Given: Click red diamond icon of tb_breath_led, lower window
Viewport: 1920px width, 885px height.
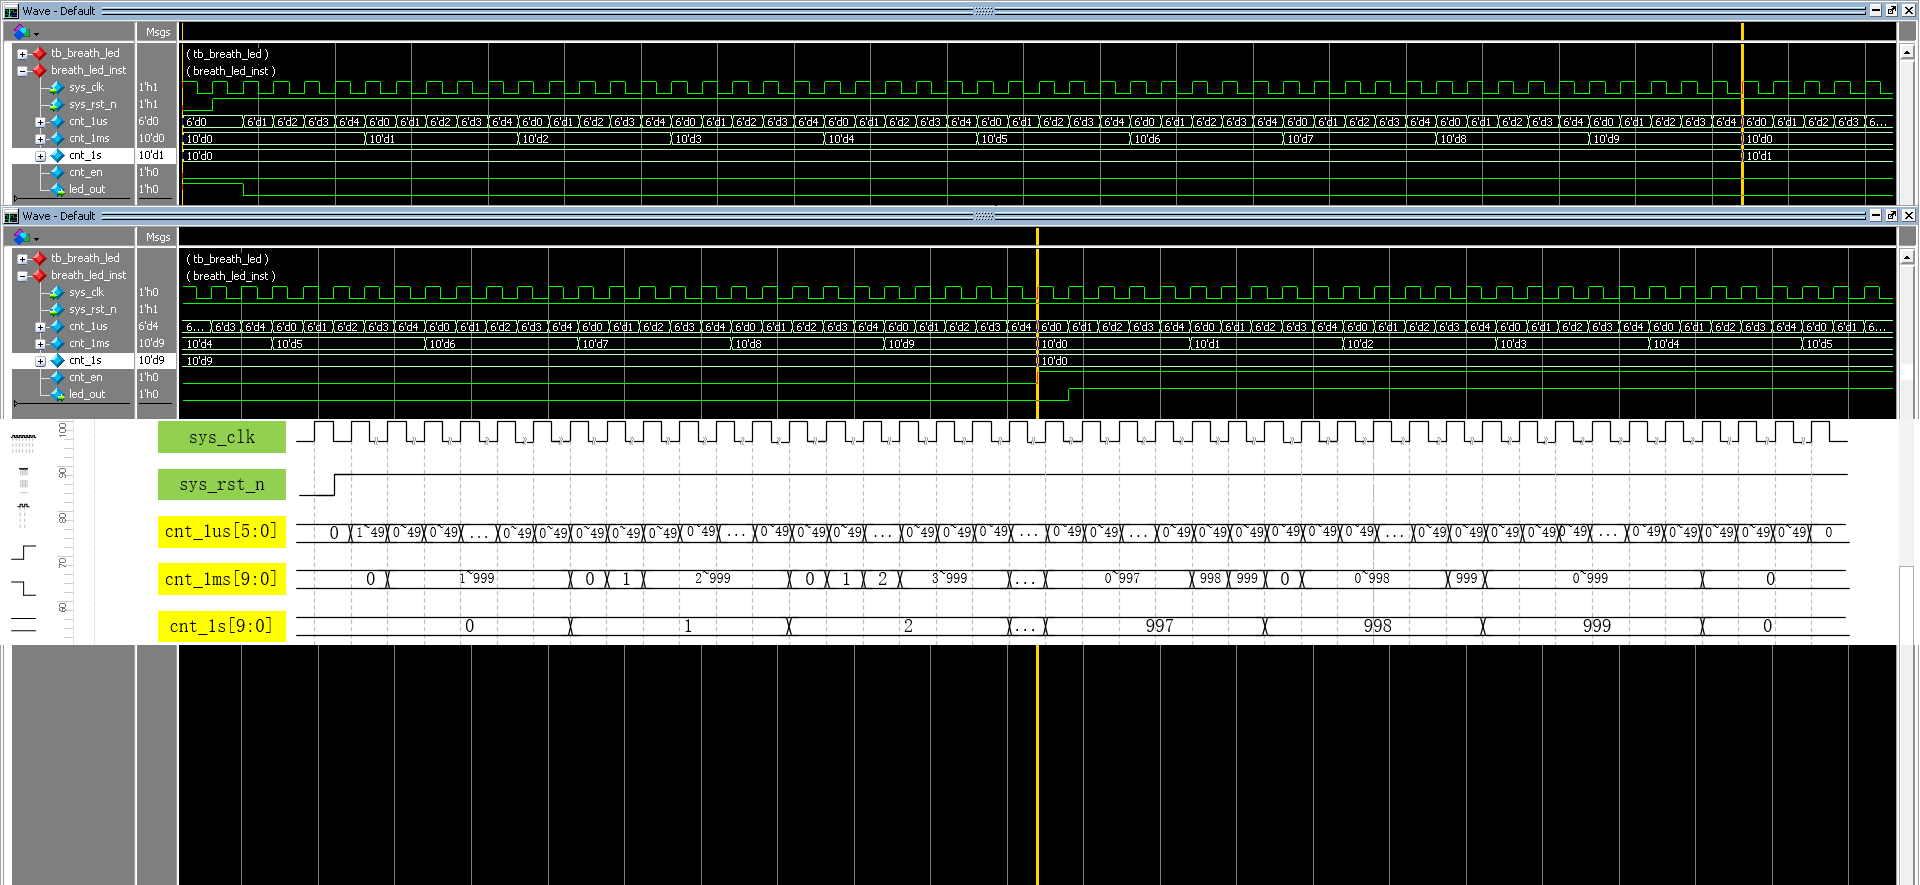Looking at the screenshot, I should coord(39,258).
